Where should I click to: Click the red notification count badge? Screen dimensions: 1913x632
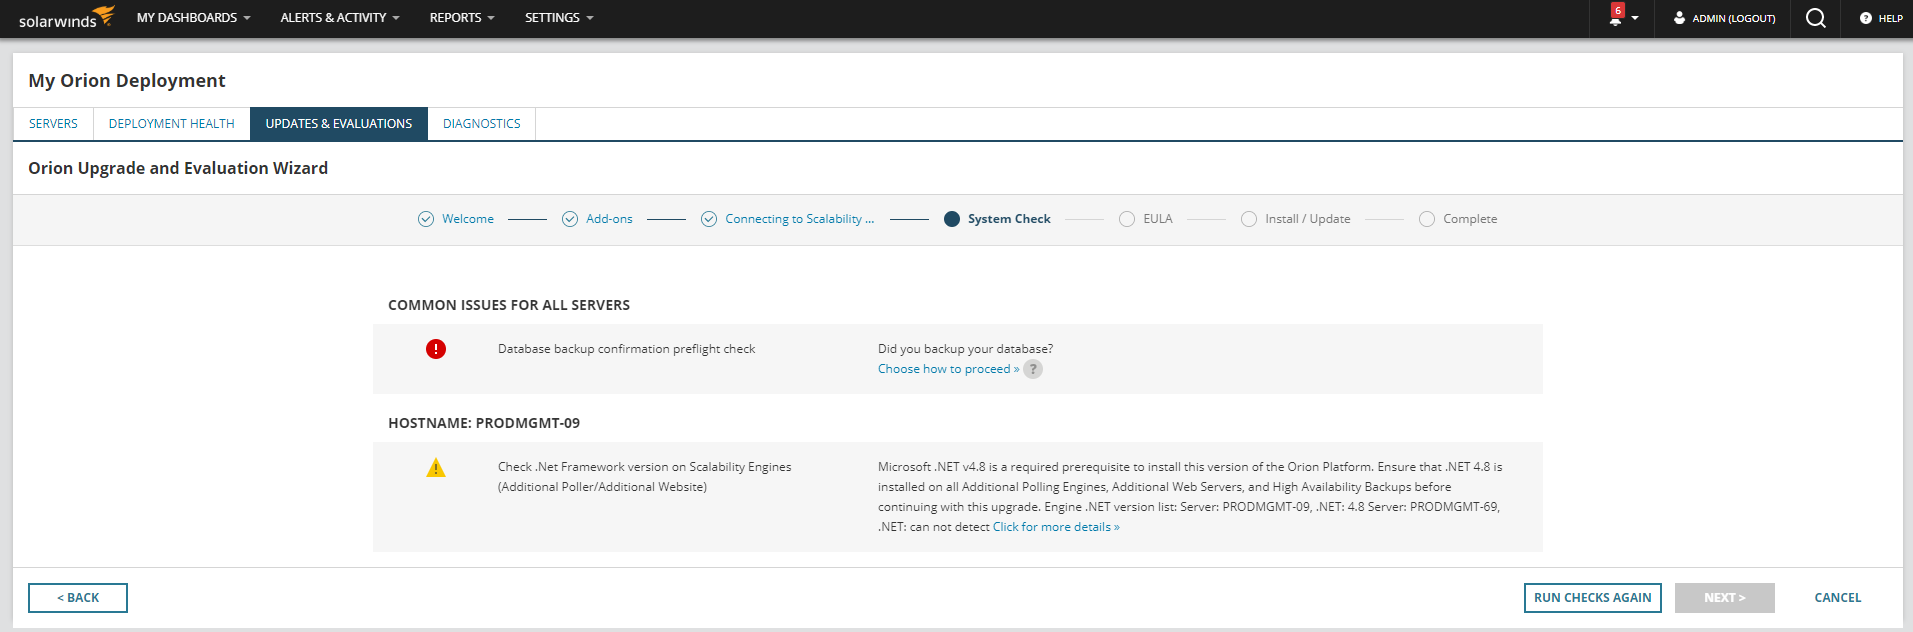[x=1617, y=10]
